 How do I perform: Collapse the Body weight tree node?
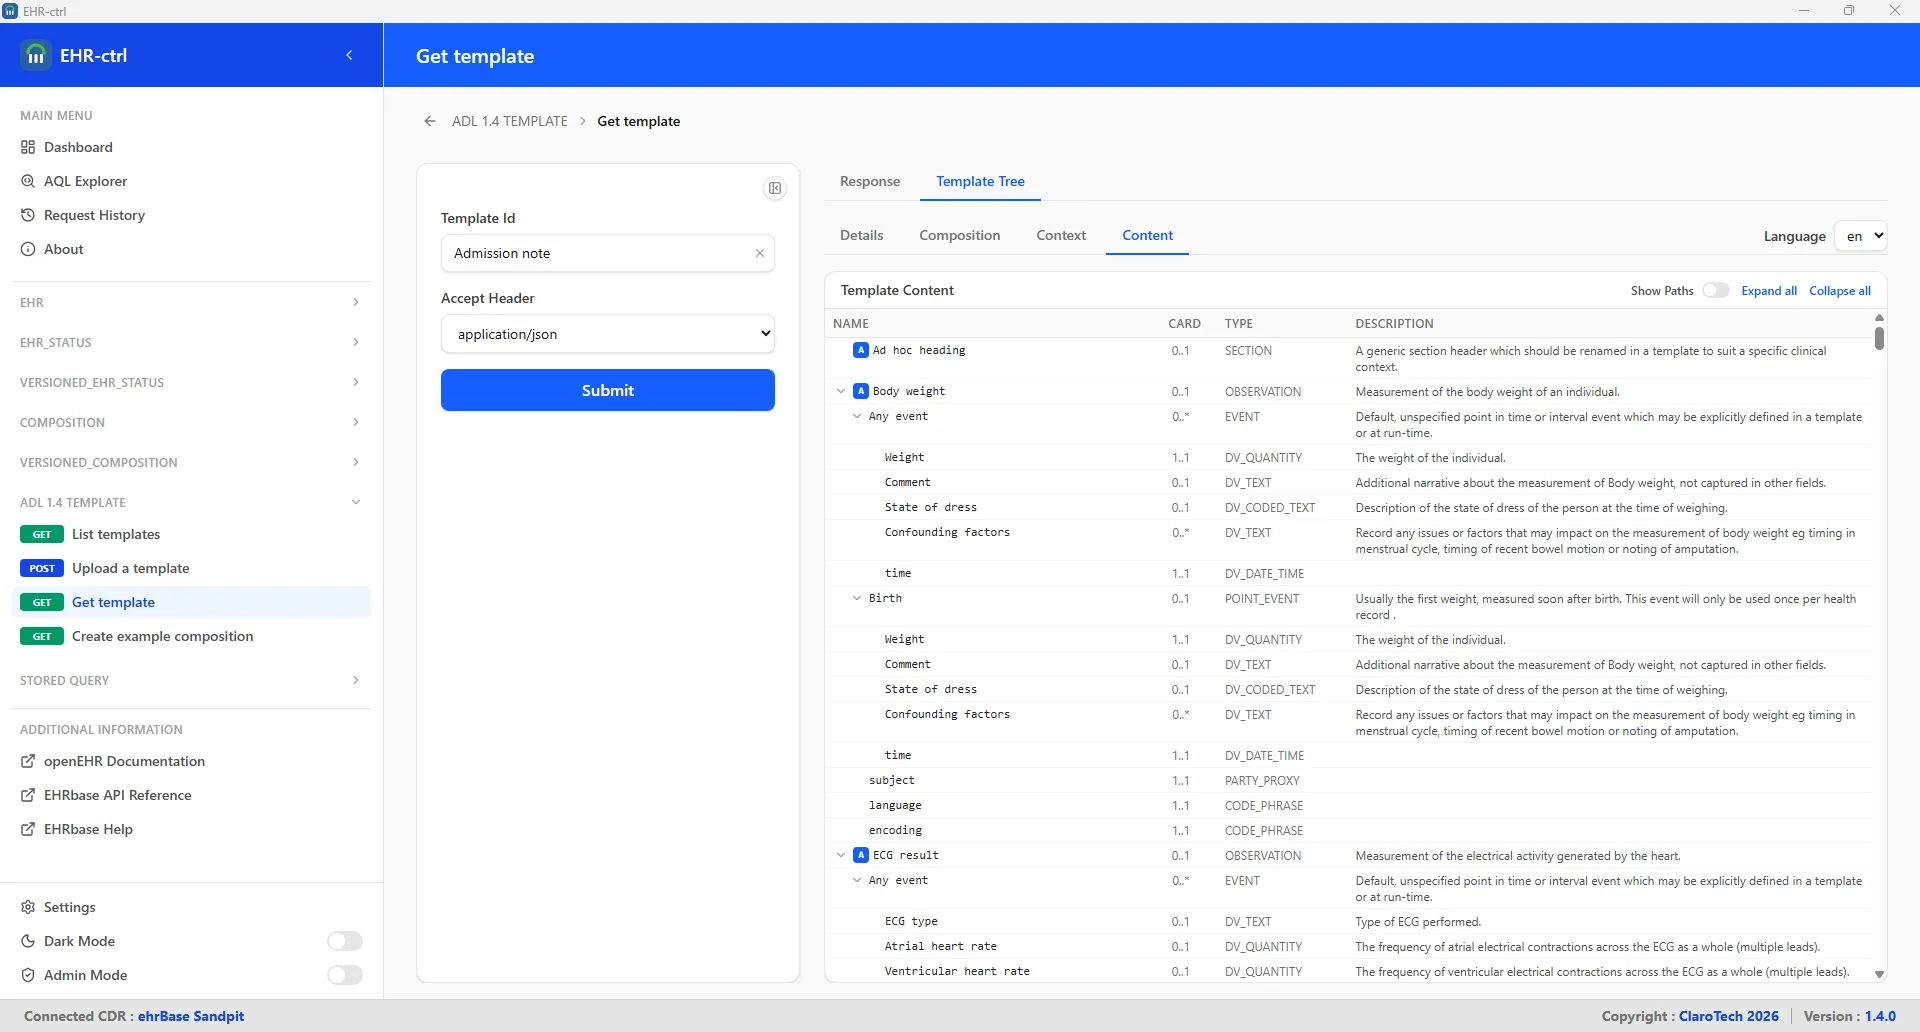click(841, 391)
